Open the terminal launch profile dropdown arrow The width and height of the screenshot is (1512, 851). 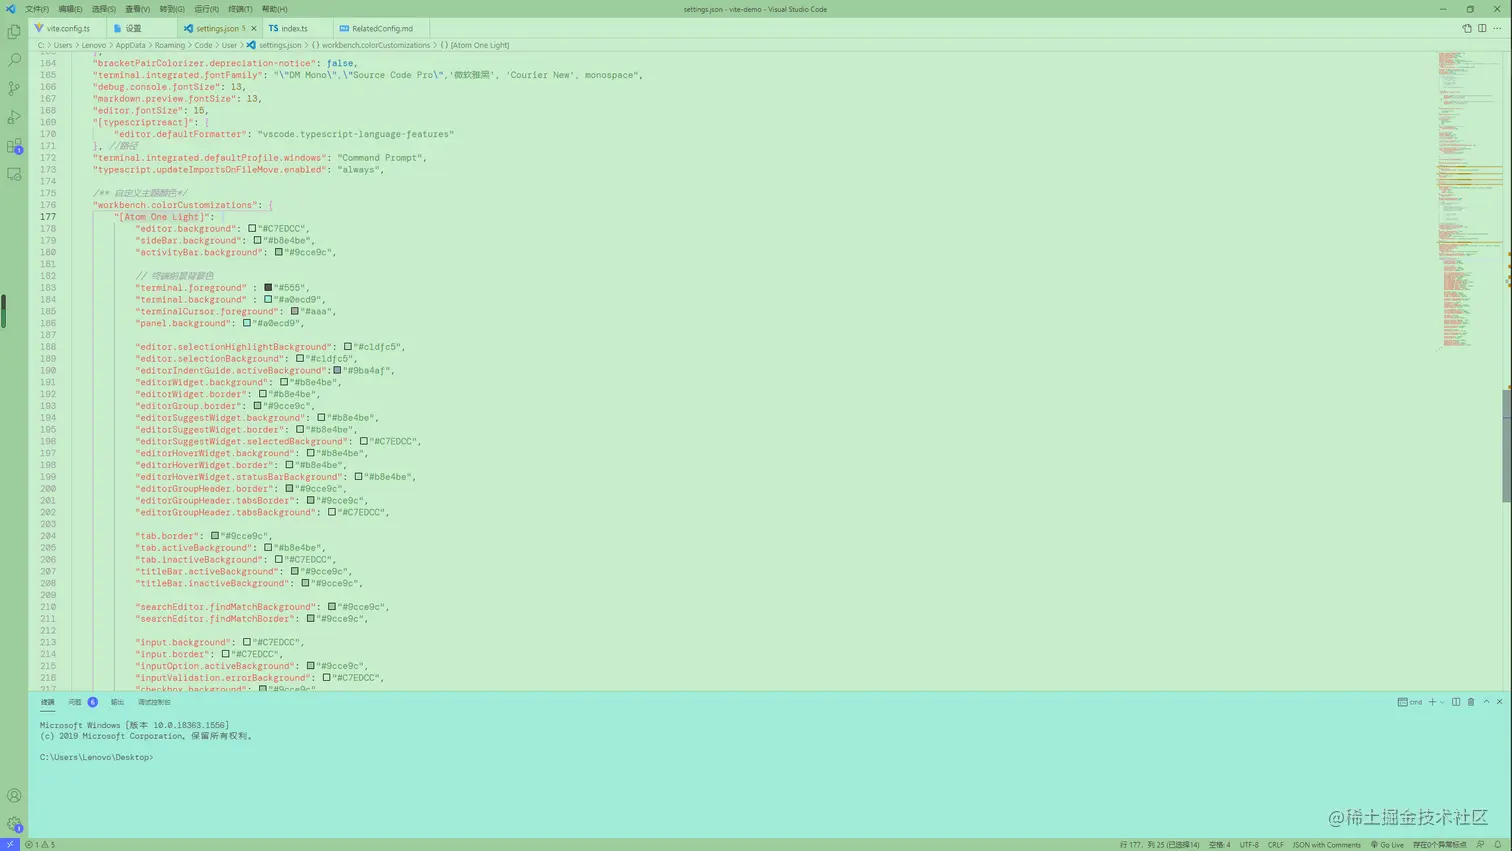pyautogui.click(x=1442, y=702)
